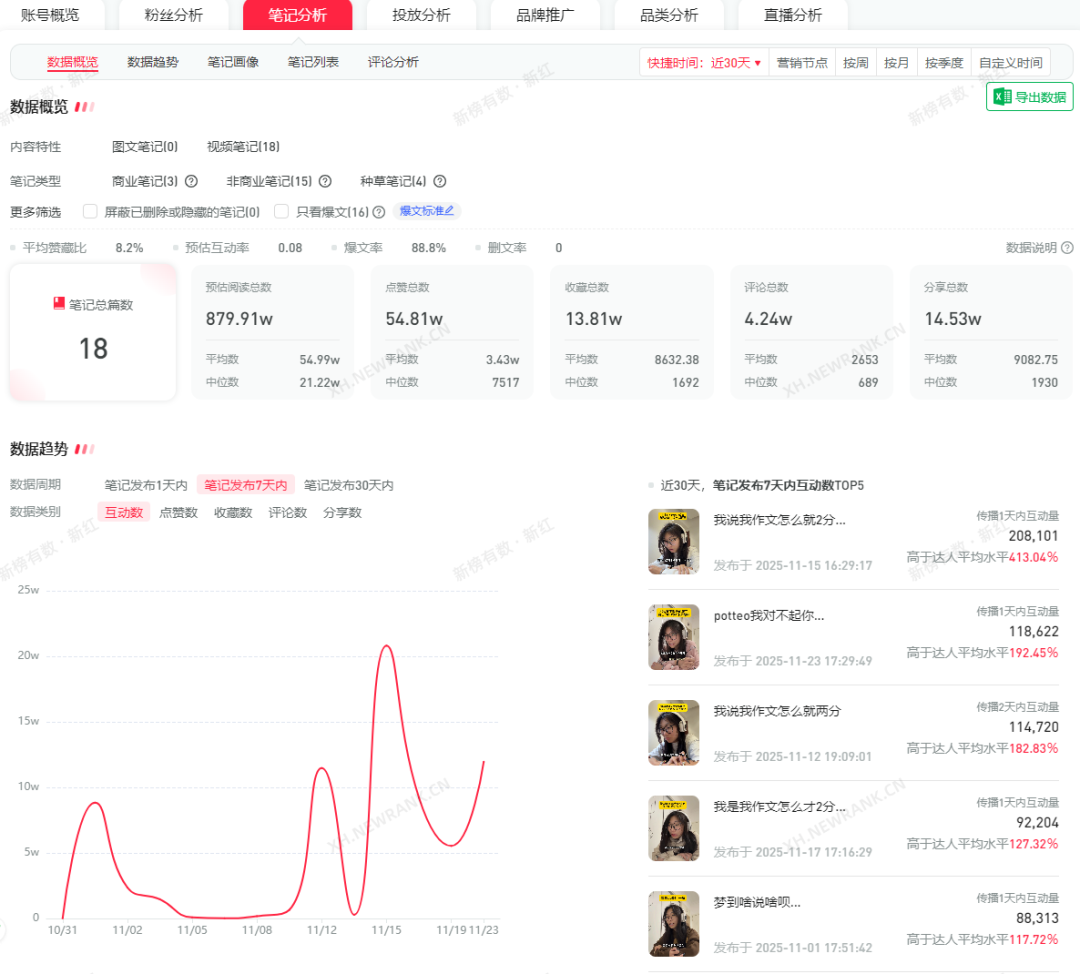
Task: Switch to the 粉丝分析 tab
Action: (x=173, y=15)
